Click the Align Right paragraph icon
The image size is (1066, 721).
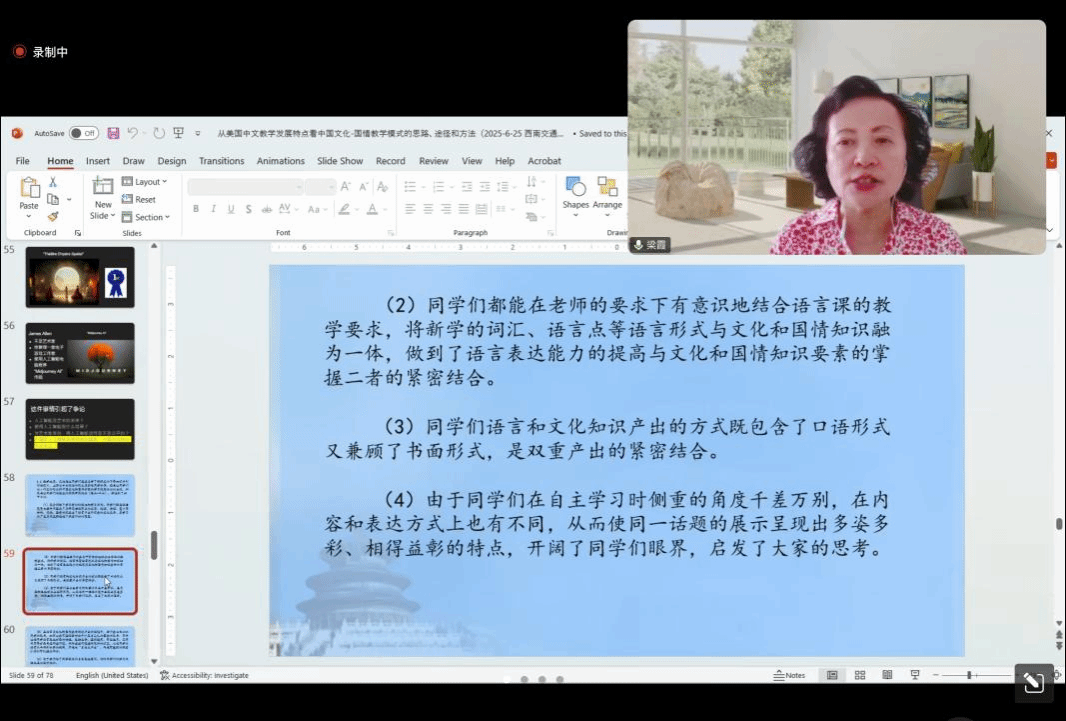(x=445, y=209)
